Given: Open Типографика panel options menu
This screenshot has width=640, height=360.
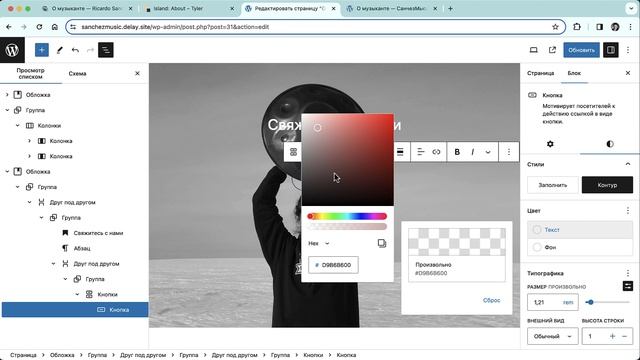Looking at the screenshot, I should 628,273.
